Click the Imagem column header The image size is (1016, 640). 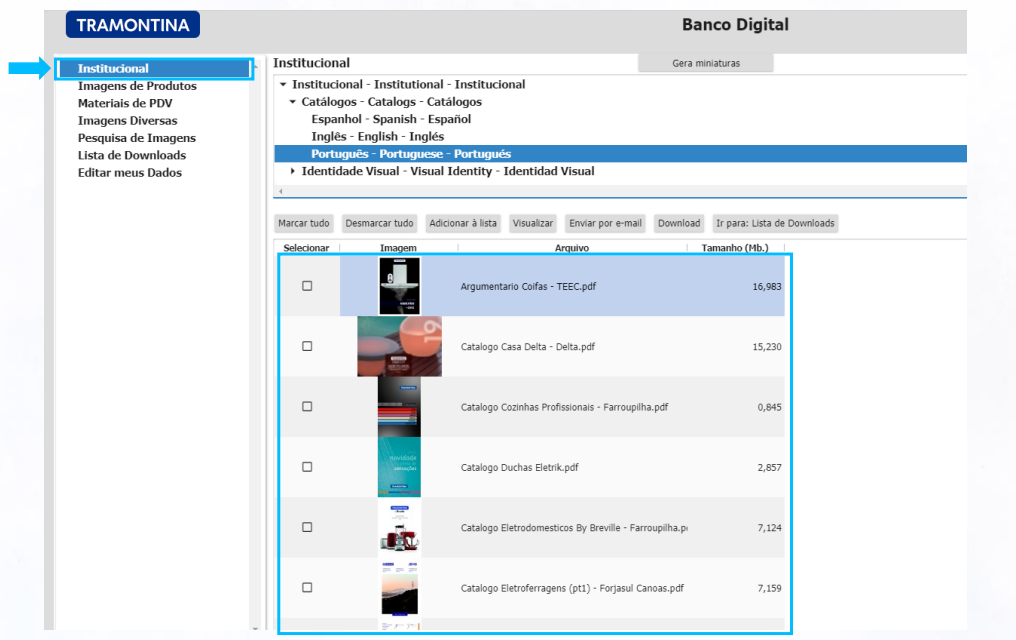coord(398,248)
